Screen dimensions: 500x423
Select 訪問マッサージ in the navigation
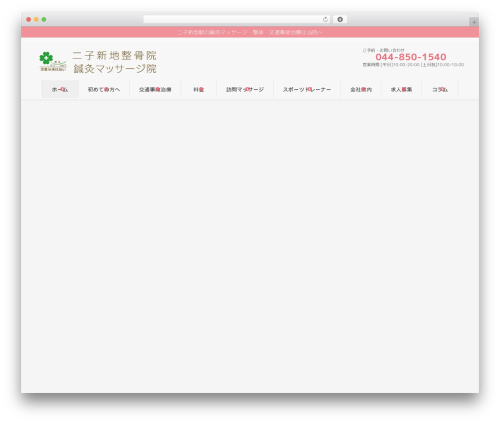pos(245,89)
